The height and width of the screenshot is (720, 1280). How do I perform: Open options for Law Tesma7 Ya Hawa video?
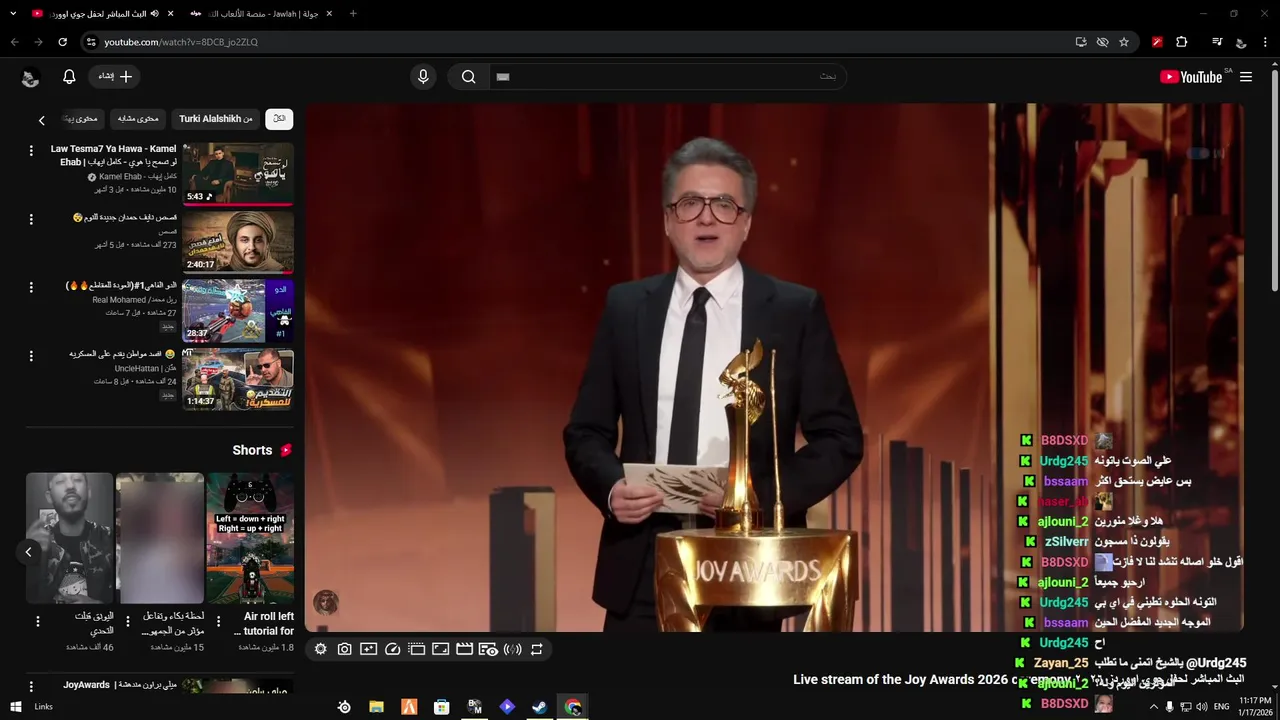click(31, 150)
